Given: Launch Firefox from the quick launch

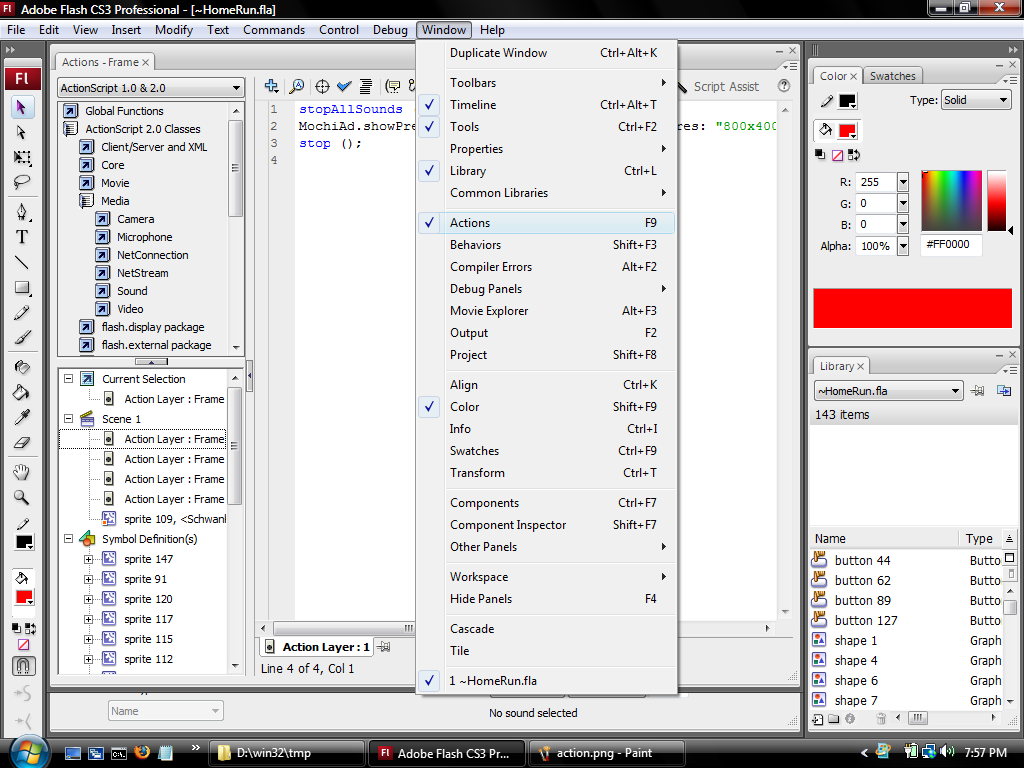Looking at the screenshot, I should (x=142, y=752).
